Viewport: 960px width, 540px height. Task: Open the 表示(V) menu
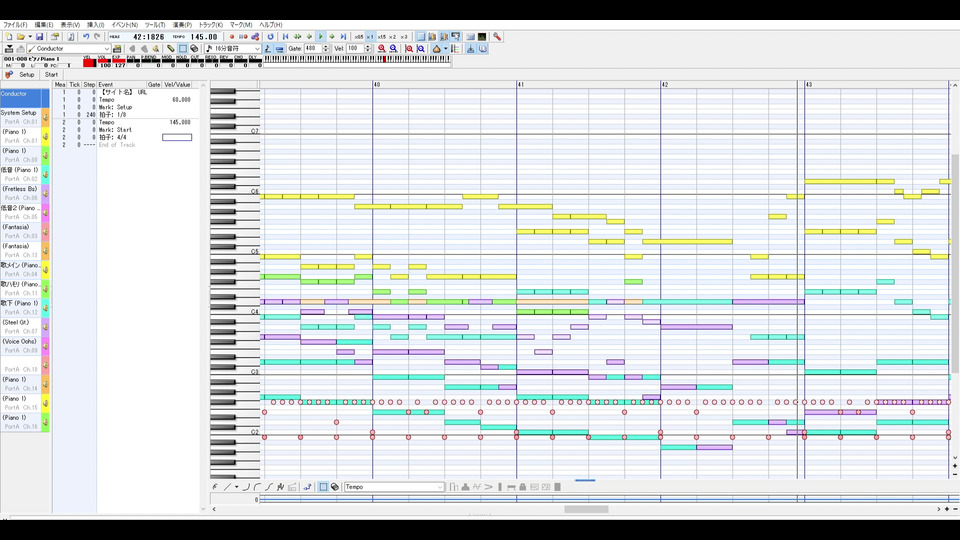coord(70,25)
